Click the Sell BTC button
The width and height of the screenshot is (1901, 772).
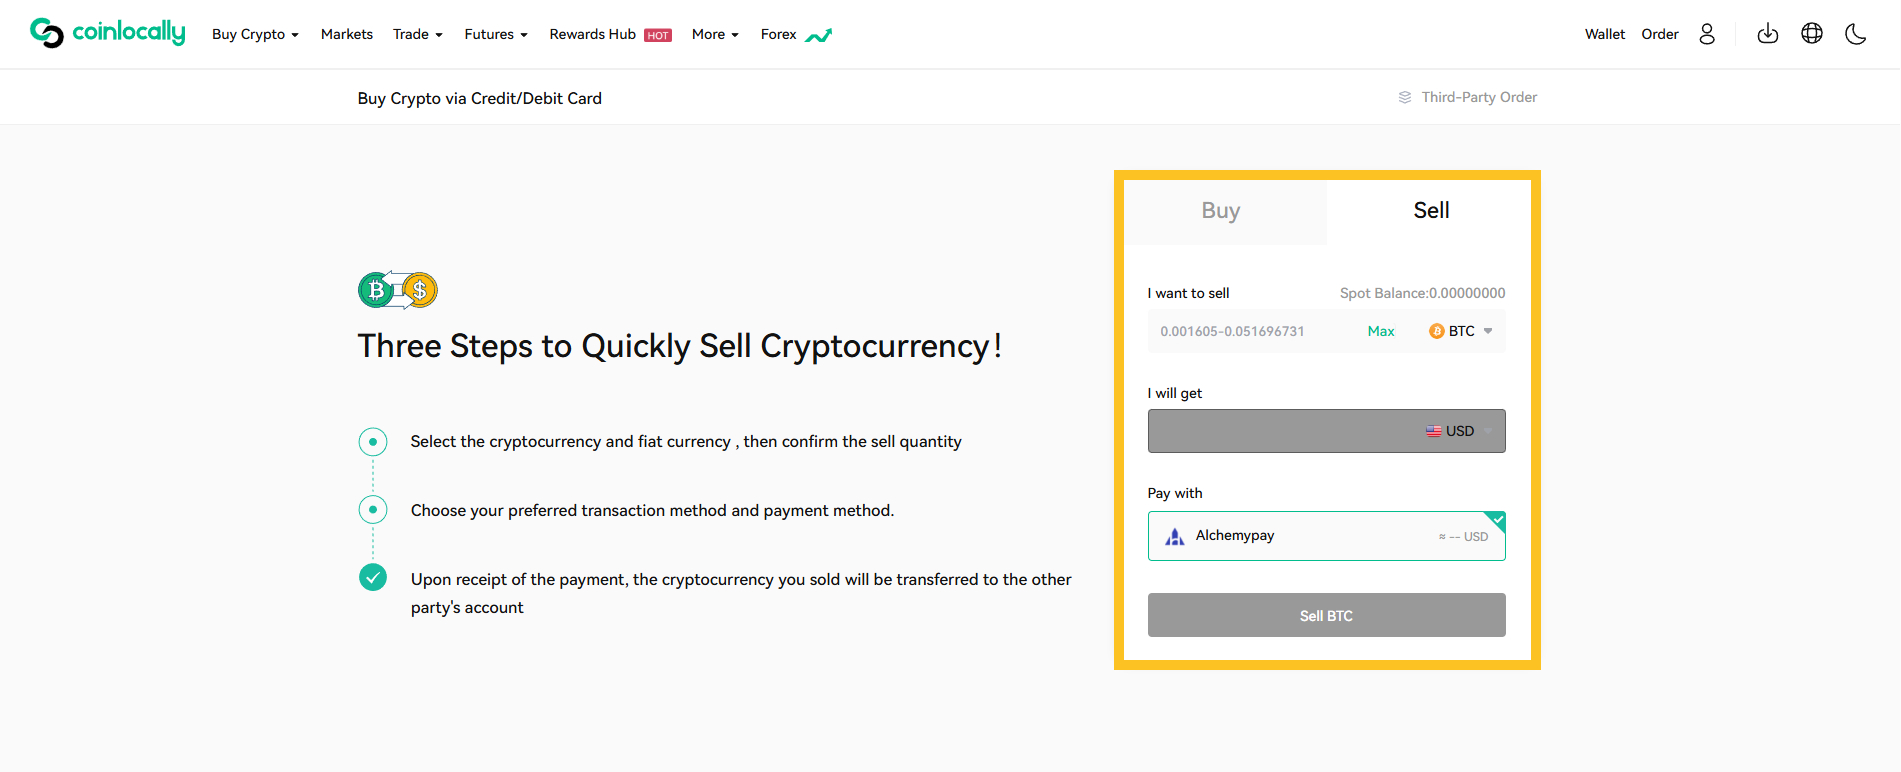[1326, 615]
